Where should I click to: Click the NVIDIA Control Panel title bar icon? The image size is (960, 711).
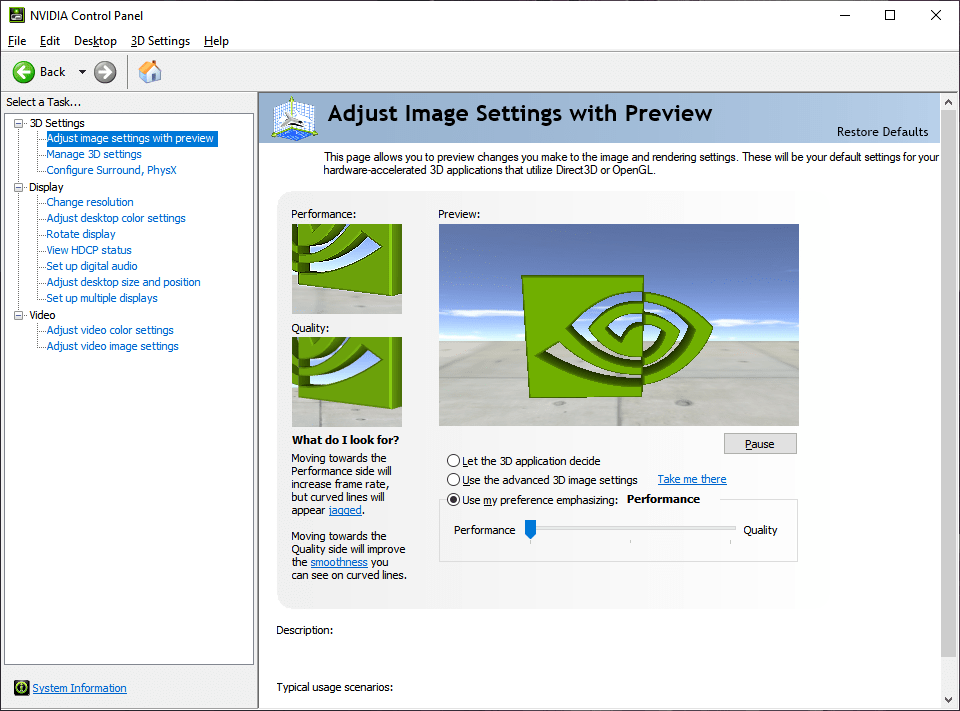[x=17, y=15]
